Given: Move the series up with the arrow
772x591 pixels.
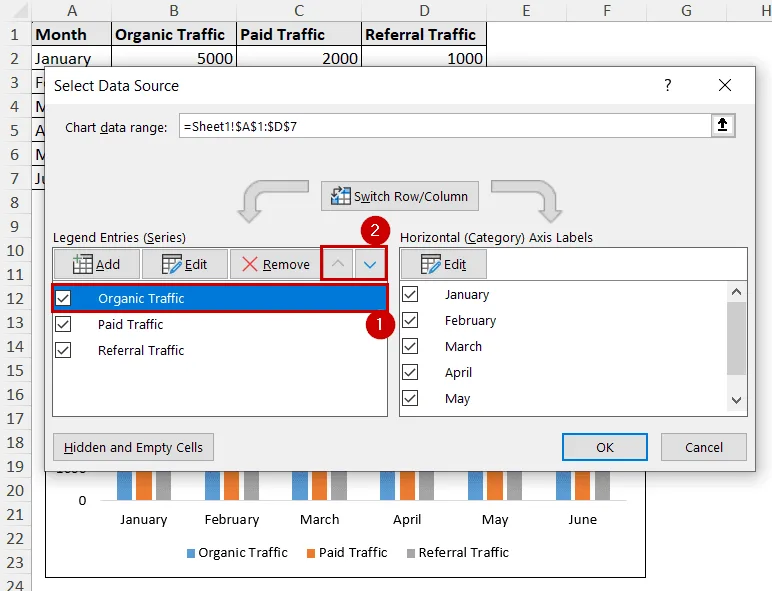Looking at the screenshot, I should pos(338,264).
